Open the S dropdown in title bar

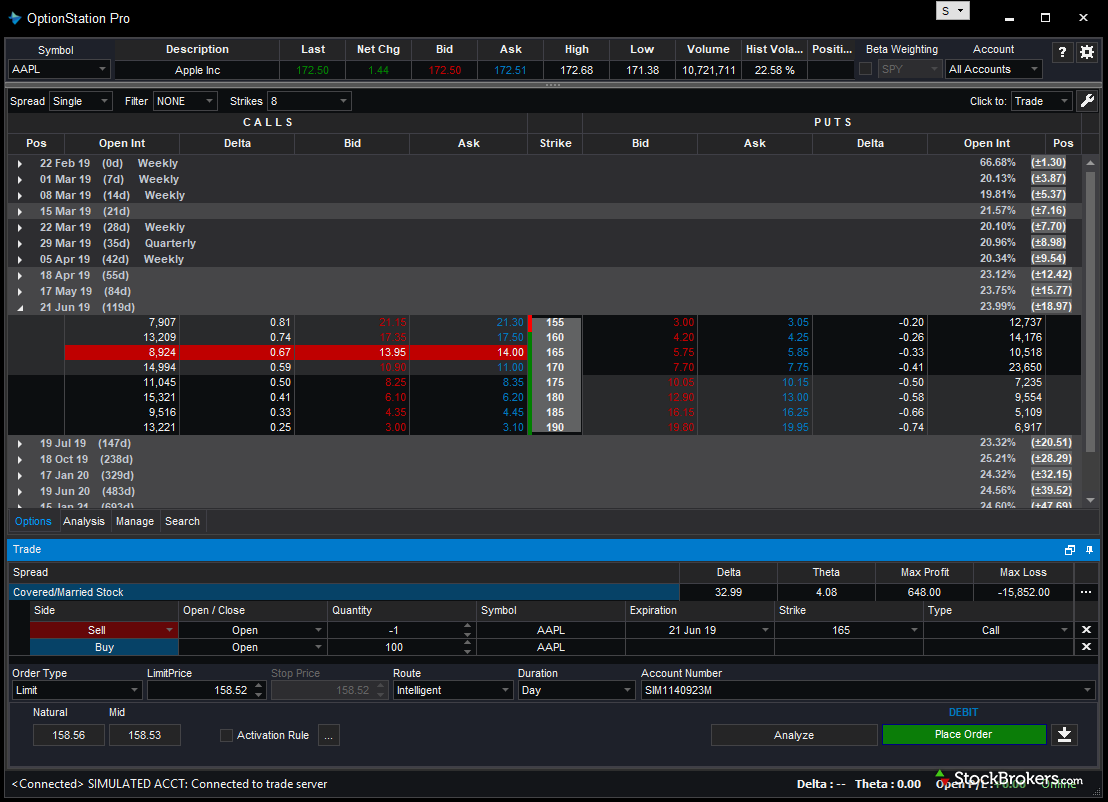pos(953,11)
